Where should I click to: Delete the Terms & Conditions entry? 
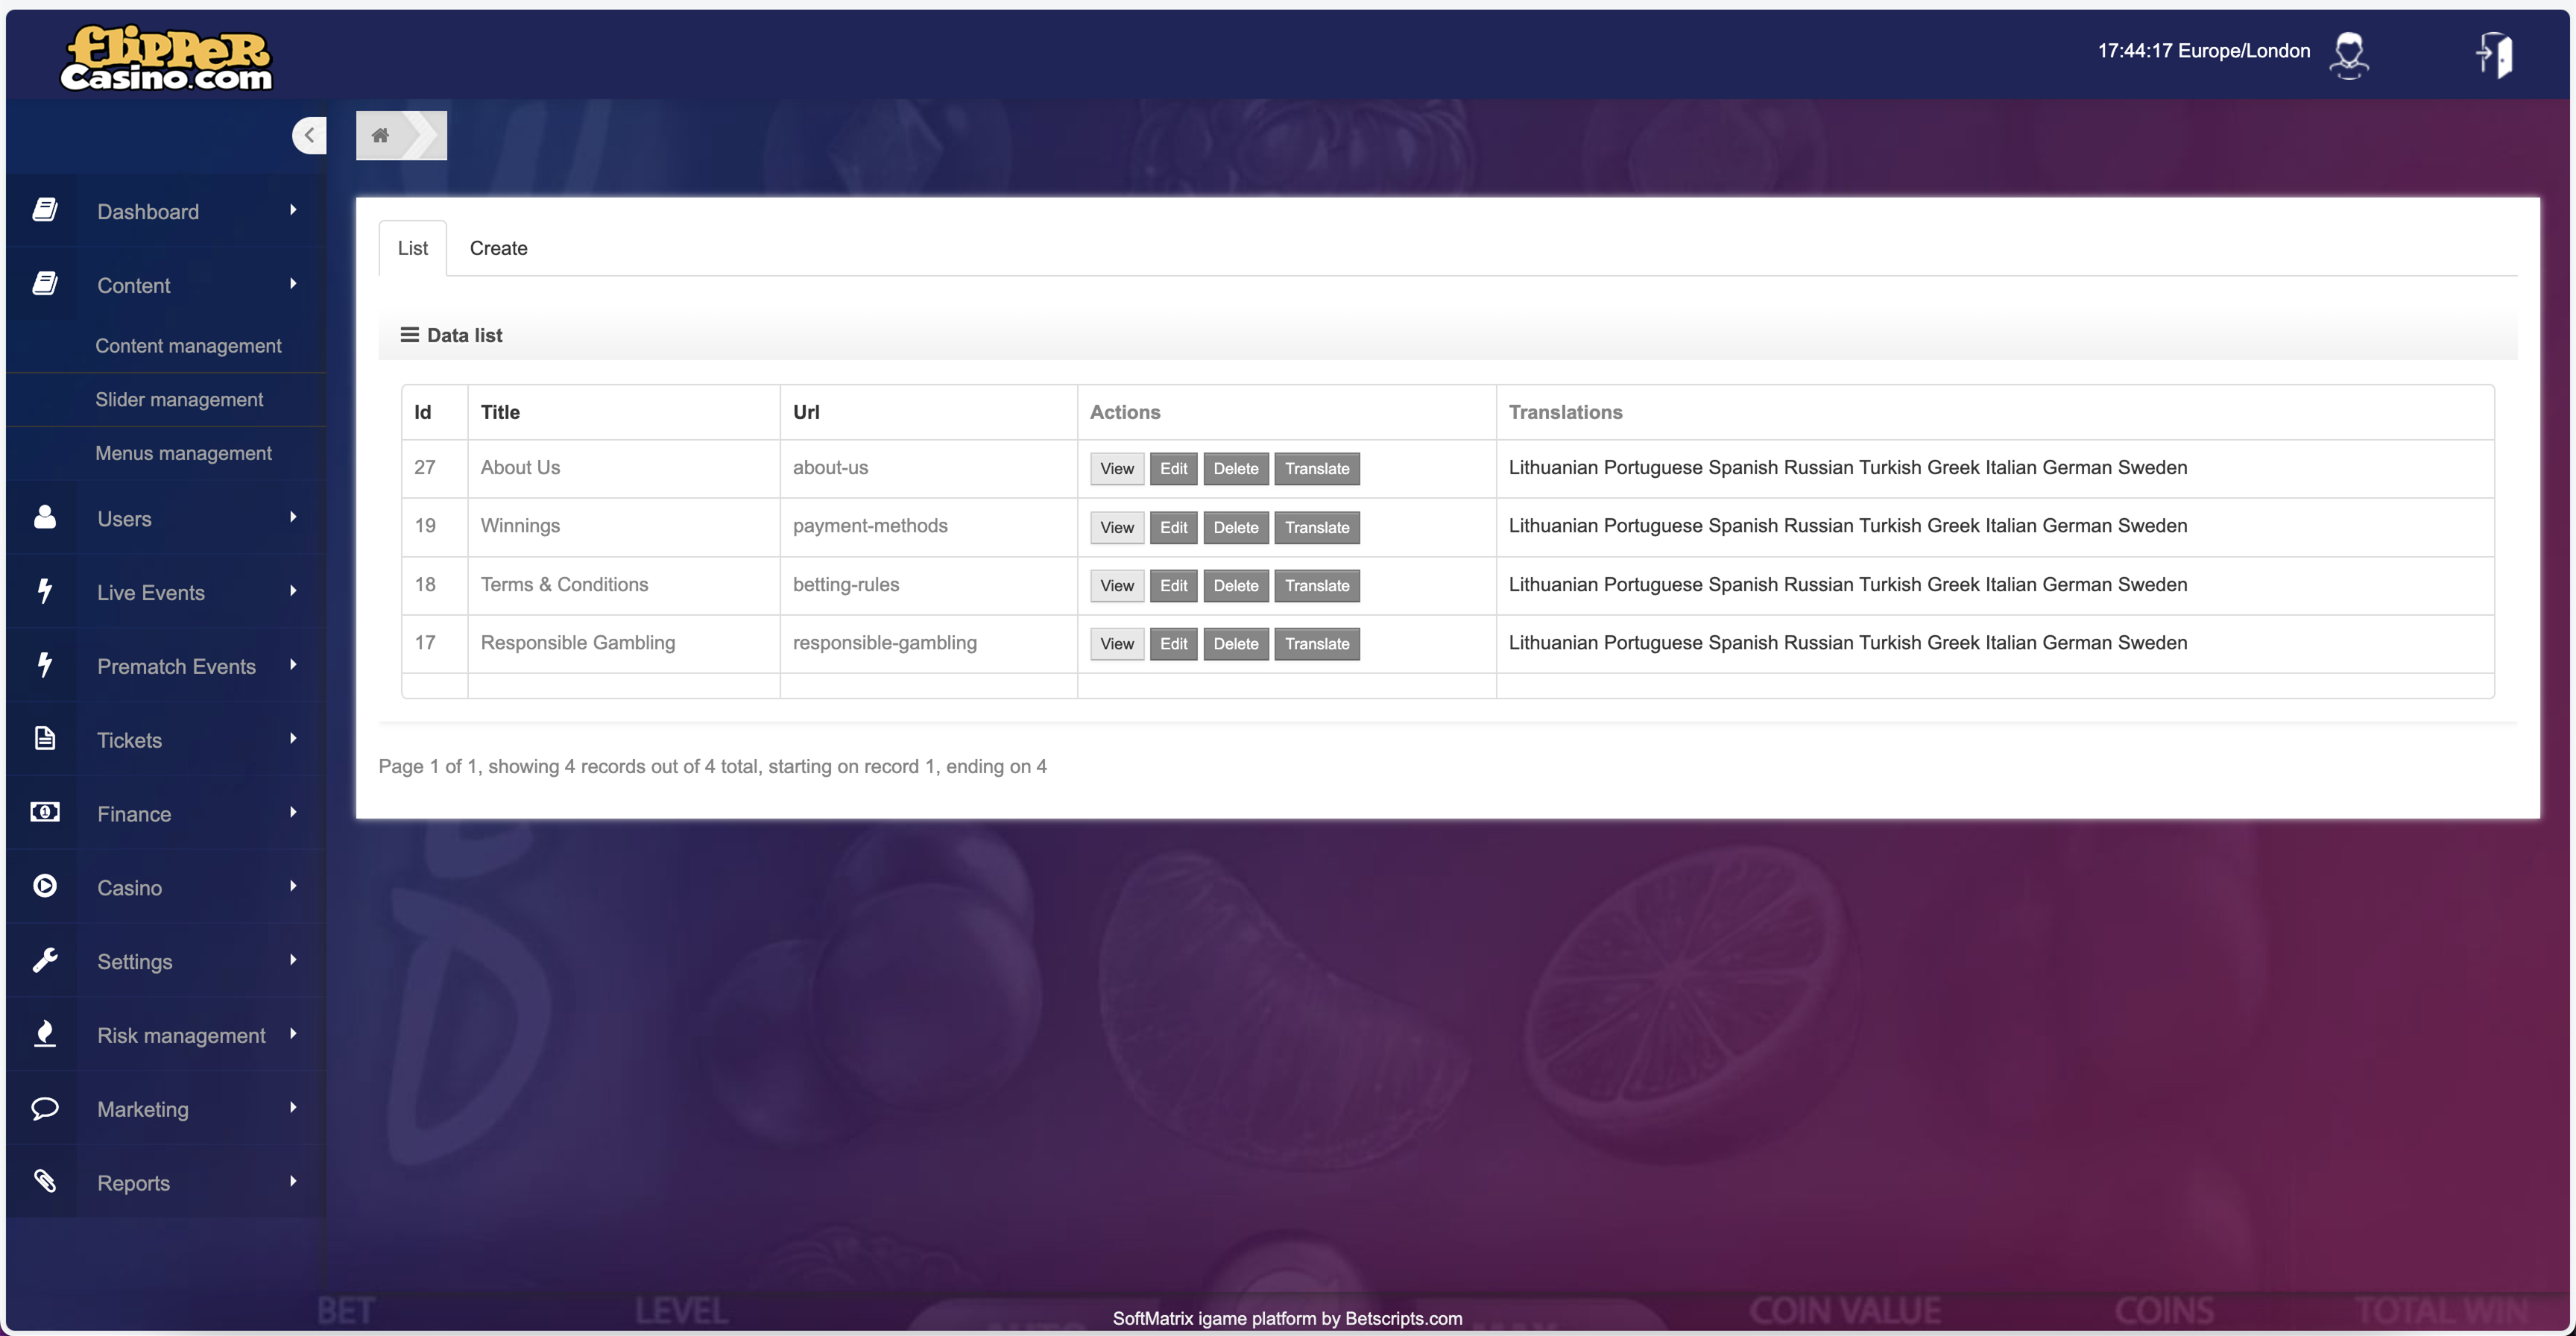coord(1235,586)
